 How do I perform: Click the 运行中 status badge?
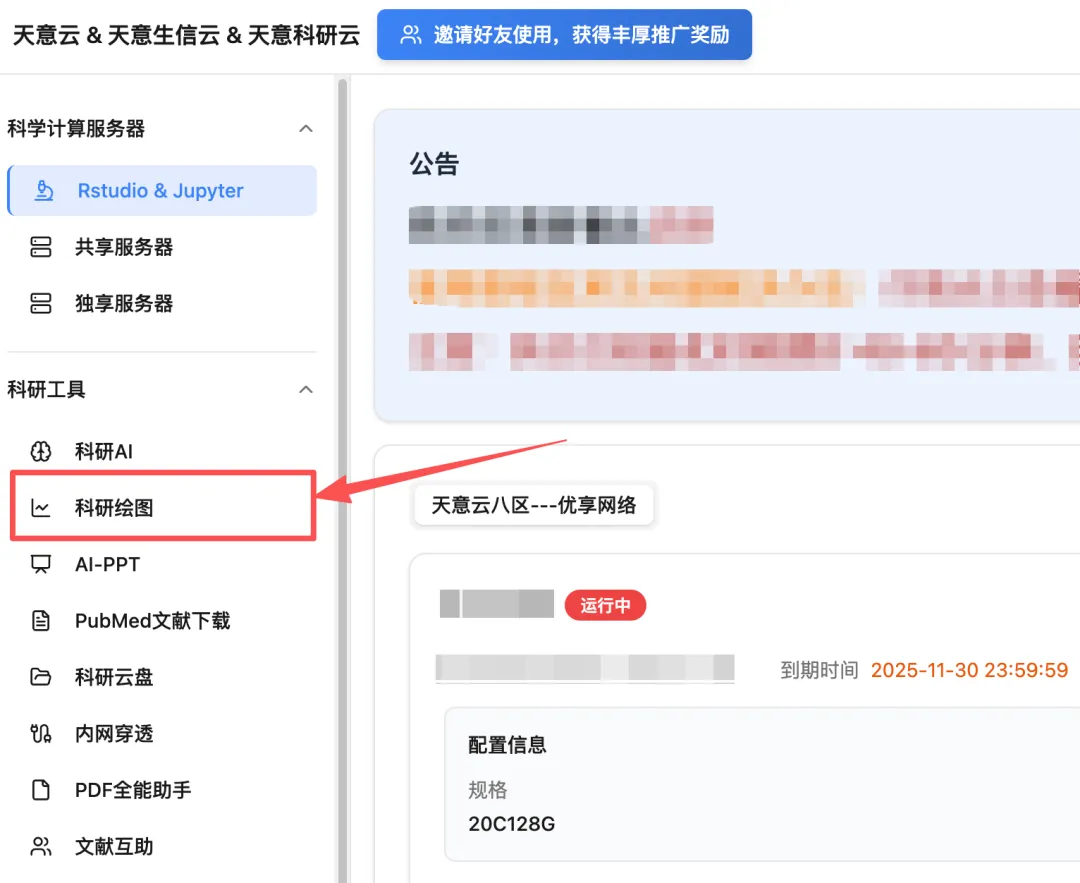click(x=605, y=605)
